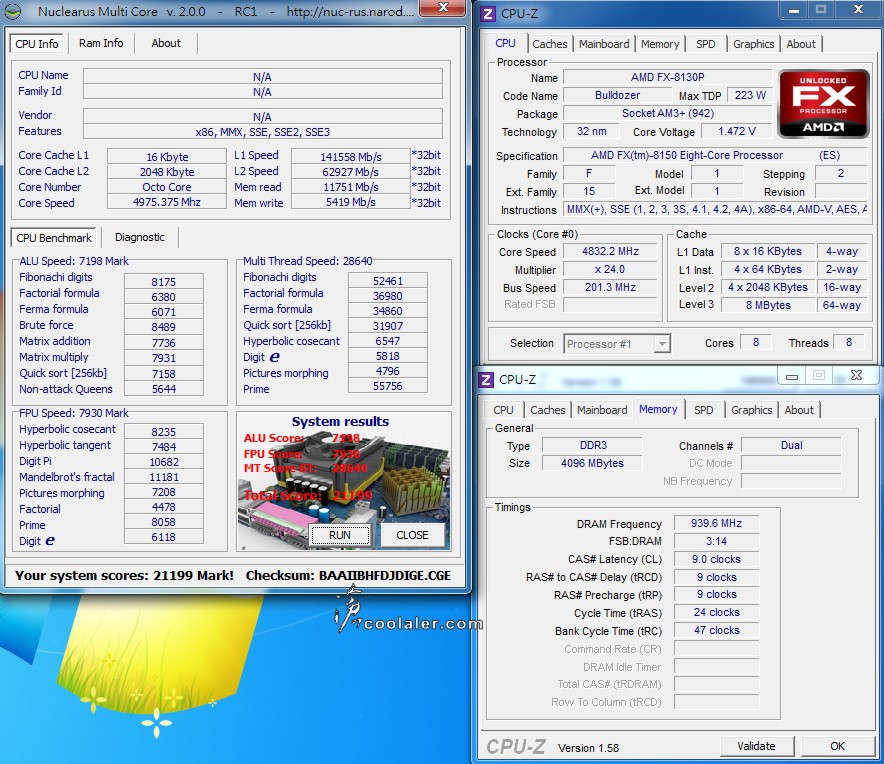This screenshot has height=764, width=884.
Task: Click the AMD FX-8130P name field
Action: [668, 77]
